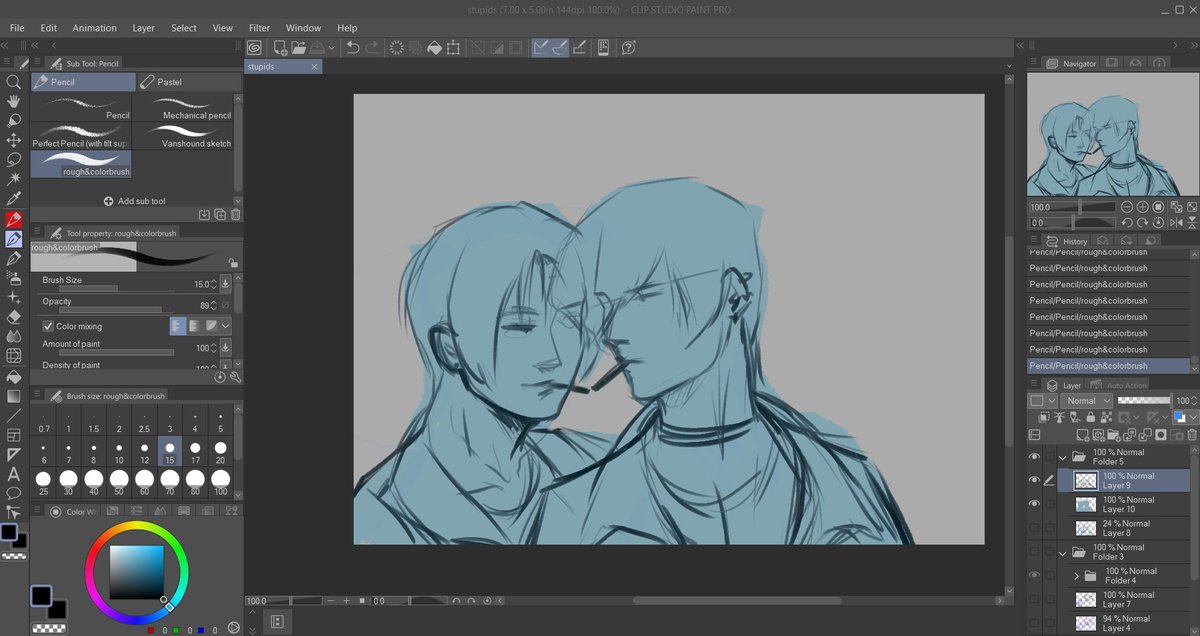The width and height of the screenshot is (1200, 636).
Task: Click inside the color wheel square
Action: [137, 572]
